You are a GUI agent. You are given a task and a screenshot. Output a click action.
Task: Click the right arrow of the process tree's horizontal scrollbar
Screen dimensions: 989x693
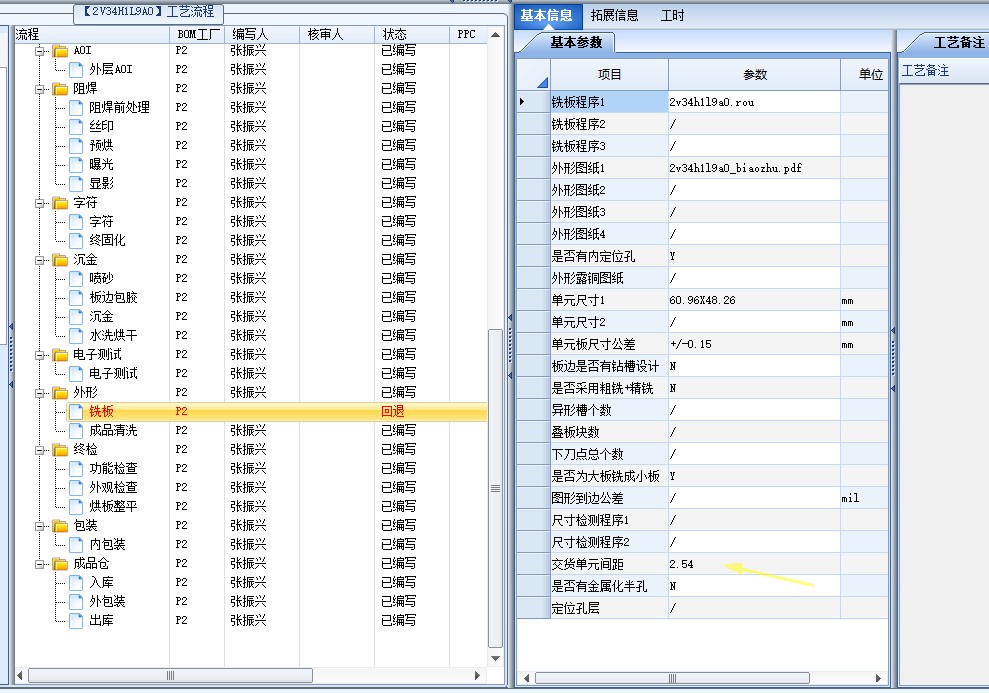coord(477,675)
